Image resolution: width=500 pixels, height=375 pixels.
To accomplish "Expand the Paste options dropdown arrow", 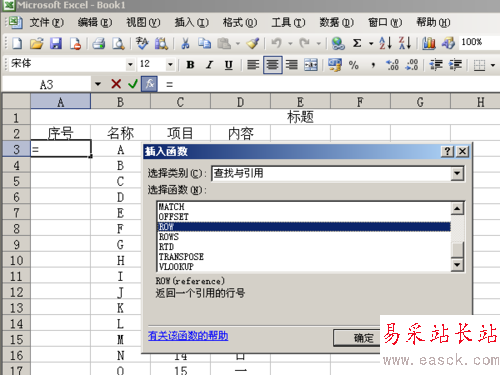I will [x=238, y=44].
